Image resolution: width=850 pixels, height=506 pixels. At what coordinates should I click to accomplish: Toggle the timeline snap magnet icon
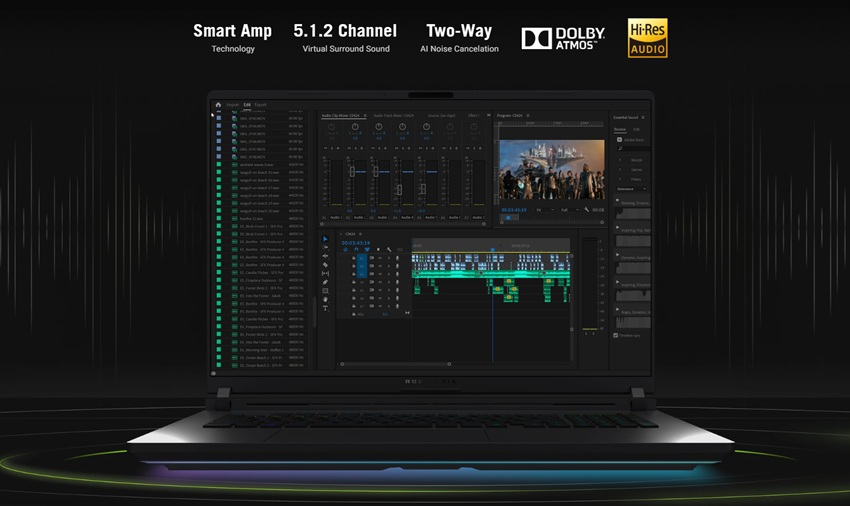point(356,249)
